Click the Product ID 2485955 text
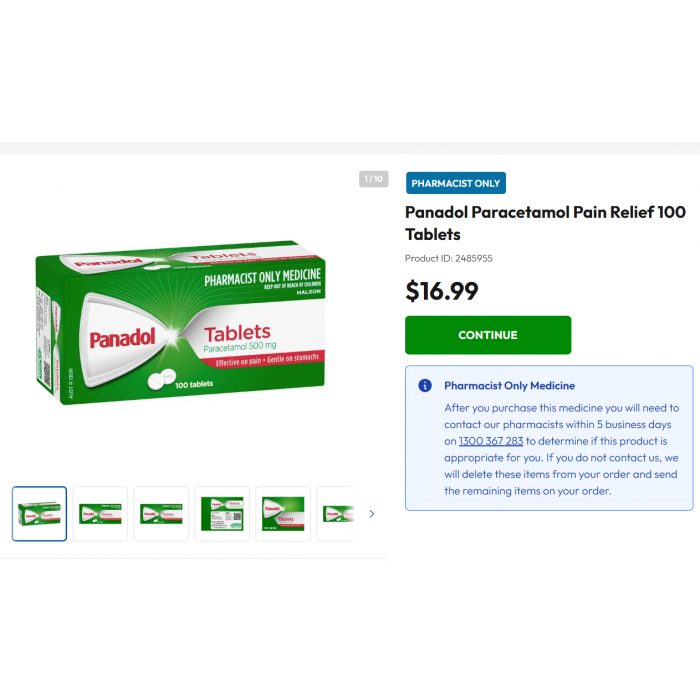Image resolution: width=700 pixels, height=700 pixels. [449, 258]
